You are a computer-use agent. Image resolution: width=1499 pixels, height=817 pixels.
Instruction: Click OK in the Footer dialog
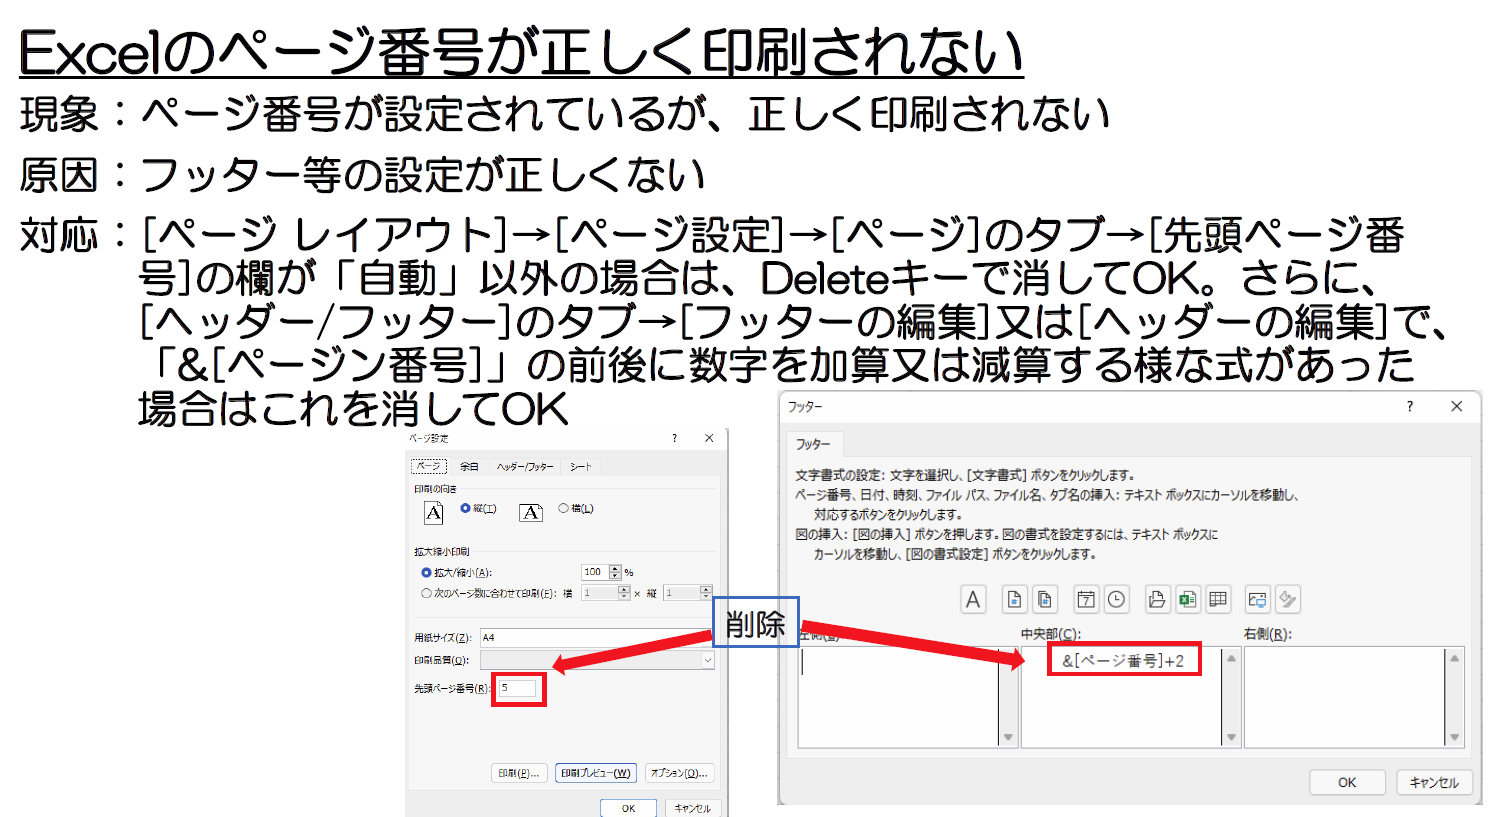(1347, 782)
